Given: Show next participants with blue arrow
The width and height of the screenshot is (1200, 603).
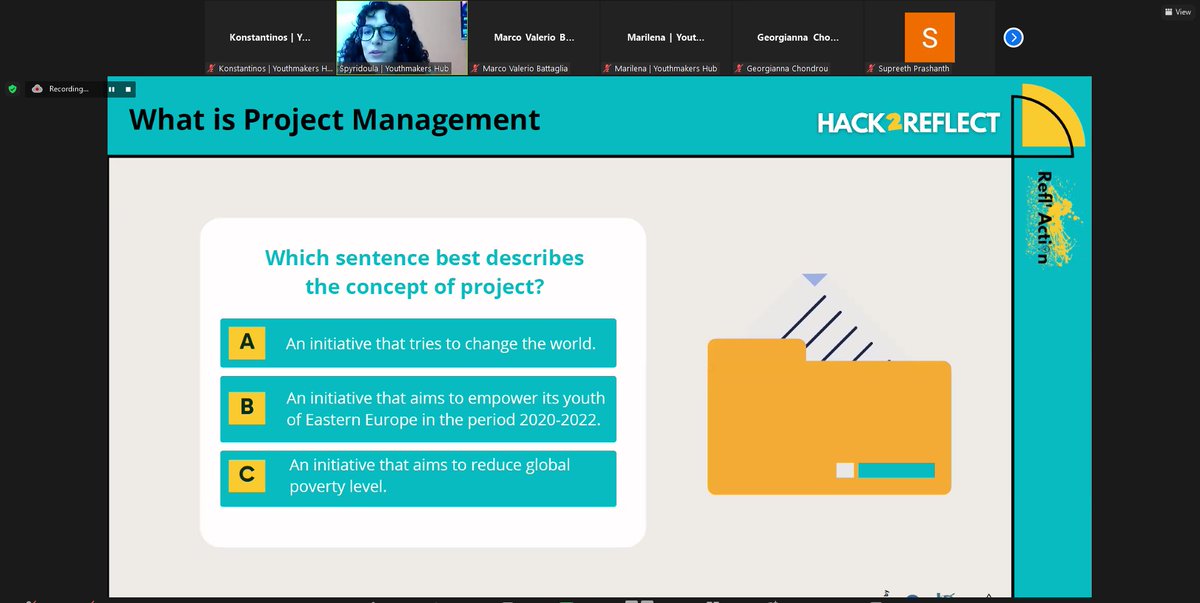Looking at the screenshot, I should [x=1013, y=37].
